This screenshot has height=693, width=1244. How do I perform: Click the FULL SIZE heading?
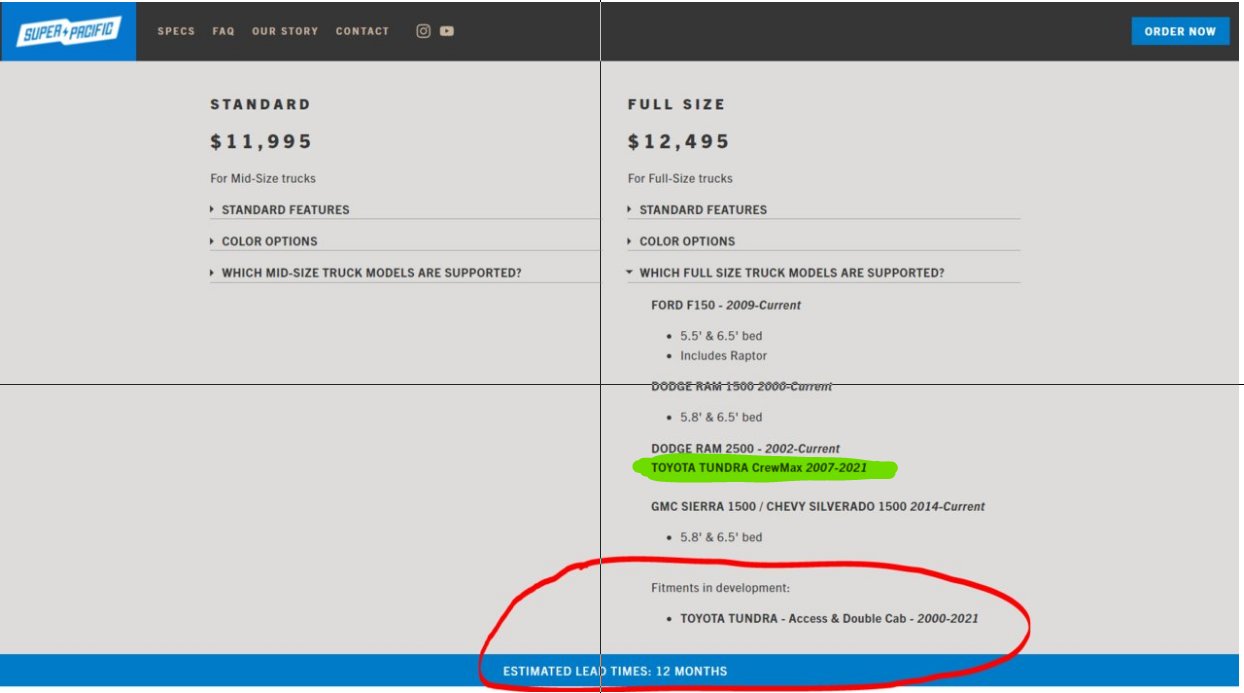click(677, 104)
